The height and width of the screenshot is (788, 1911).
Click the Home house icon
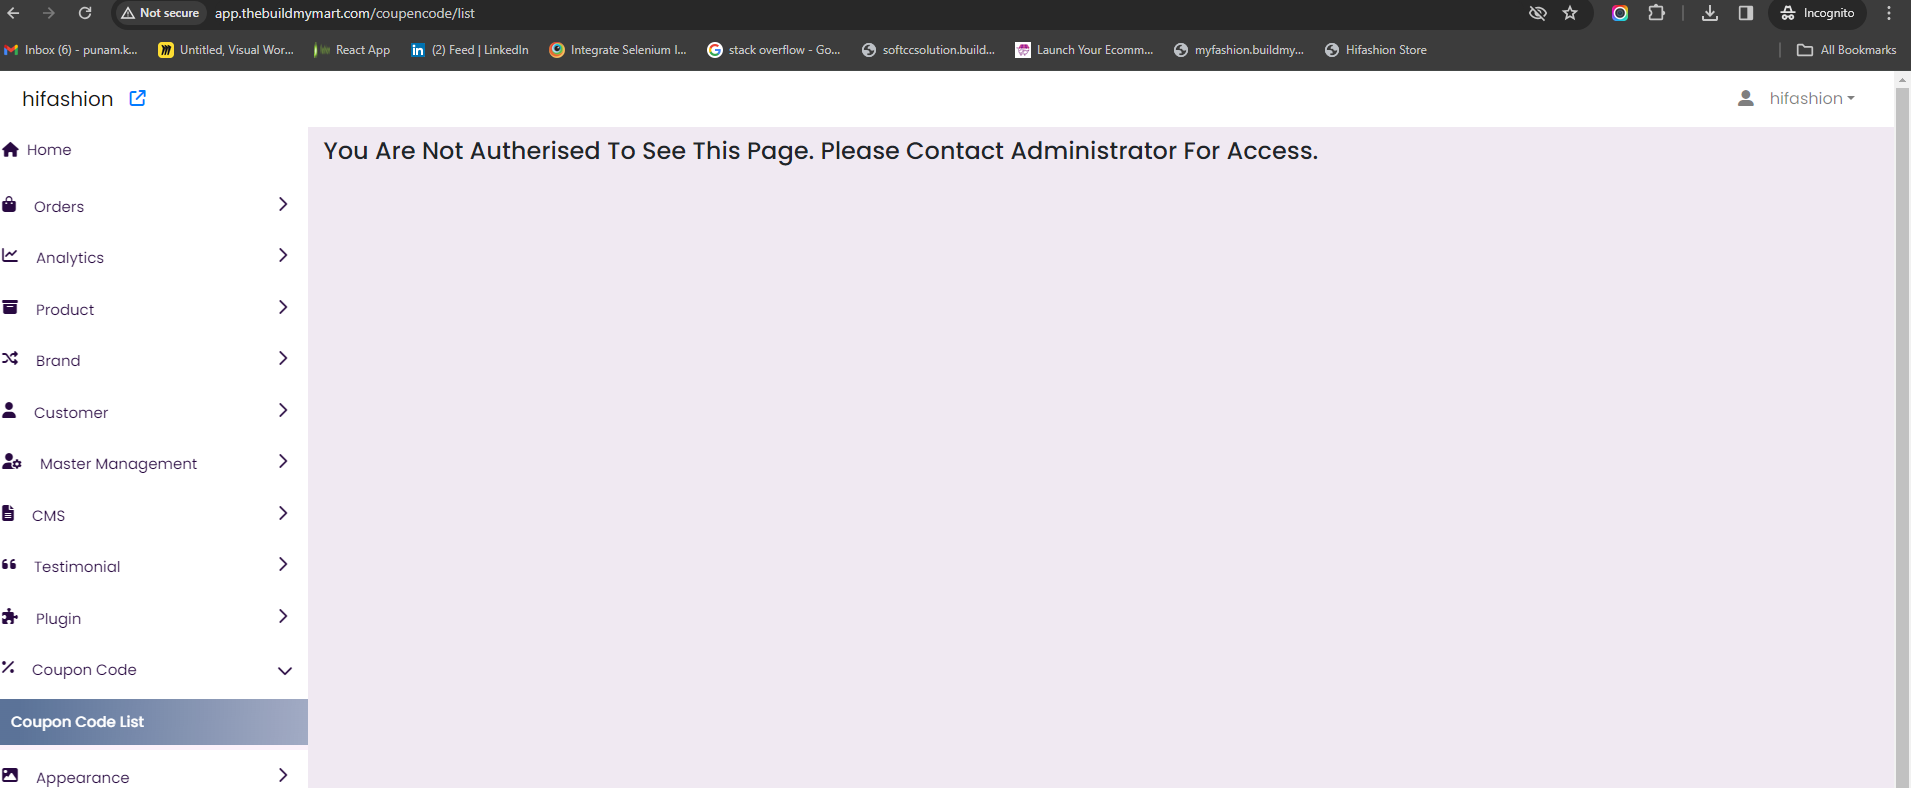(x=11, y=149)
